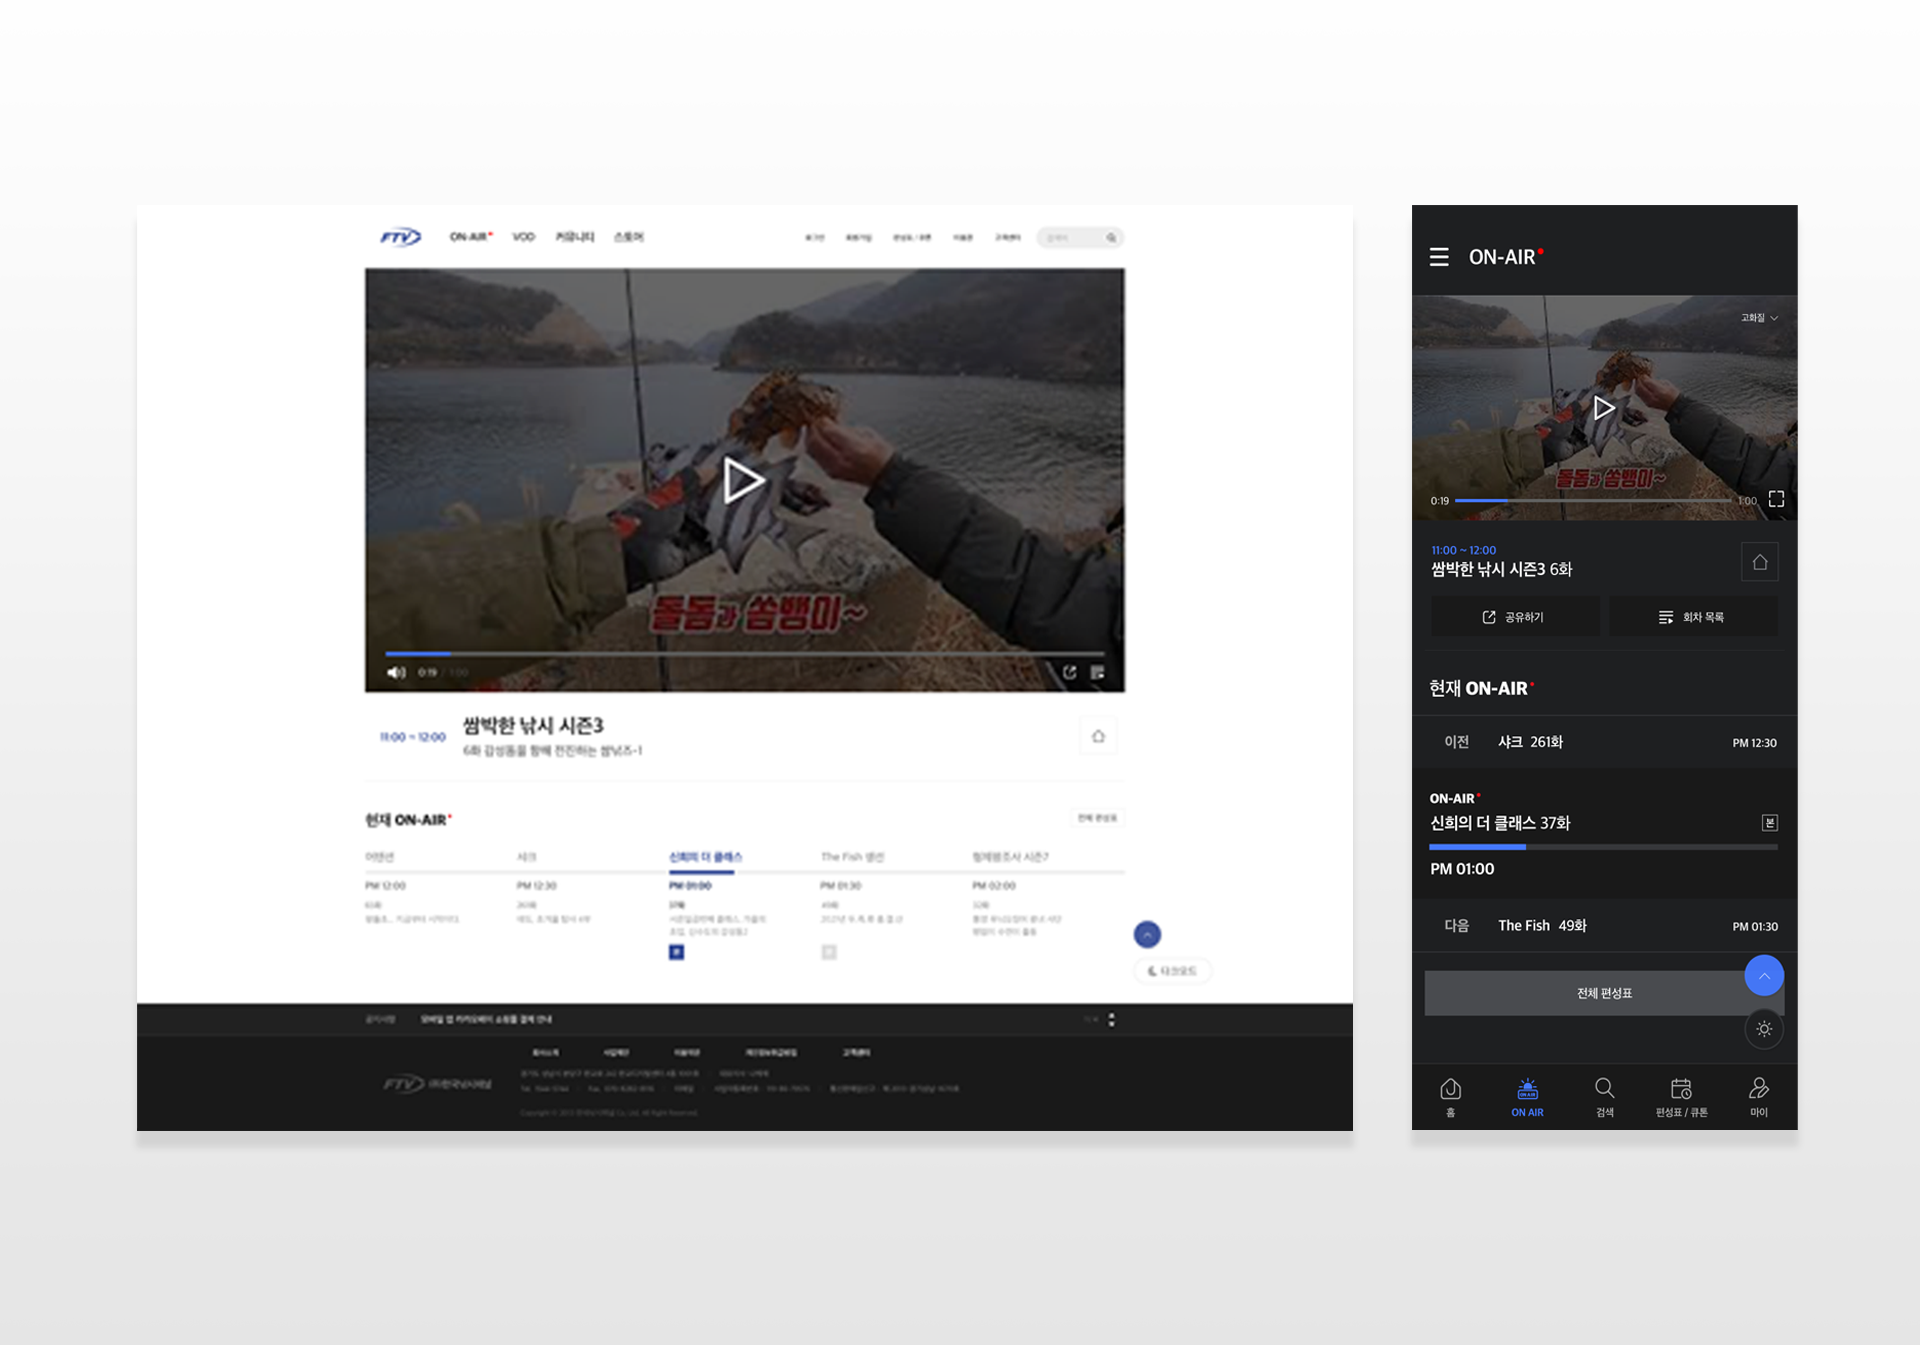Toggle 다크모드 dark mode on desktop page

tap(1172, 971)
